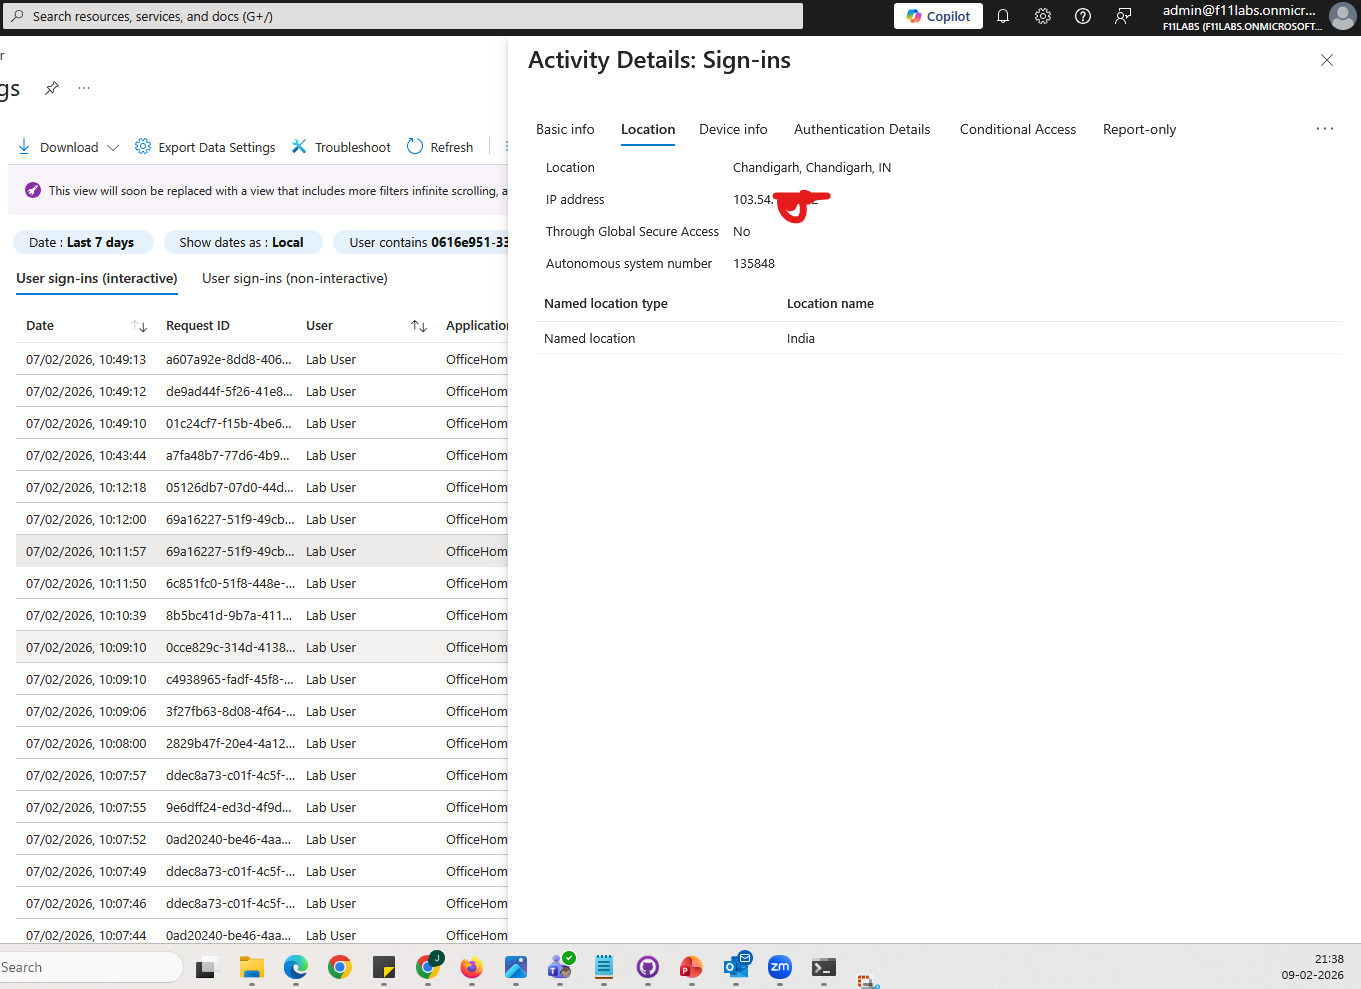Switch to User sign-ins (non-interactive) tab

click(294, 278)
